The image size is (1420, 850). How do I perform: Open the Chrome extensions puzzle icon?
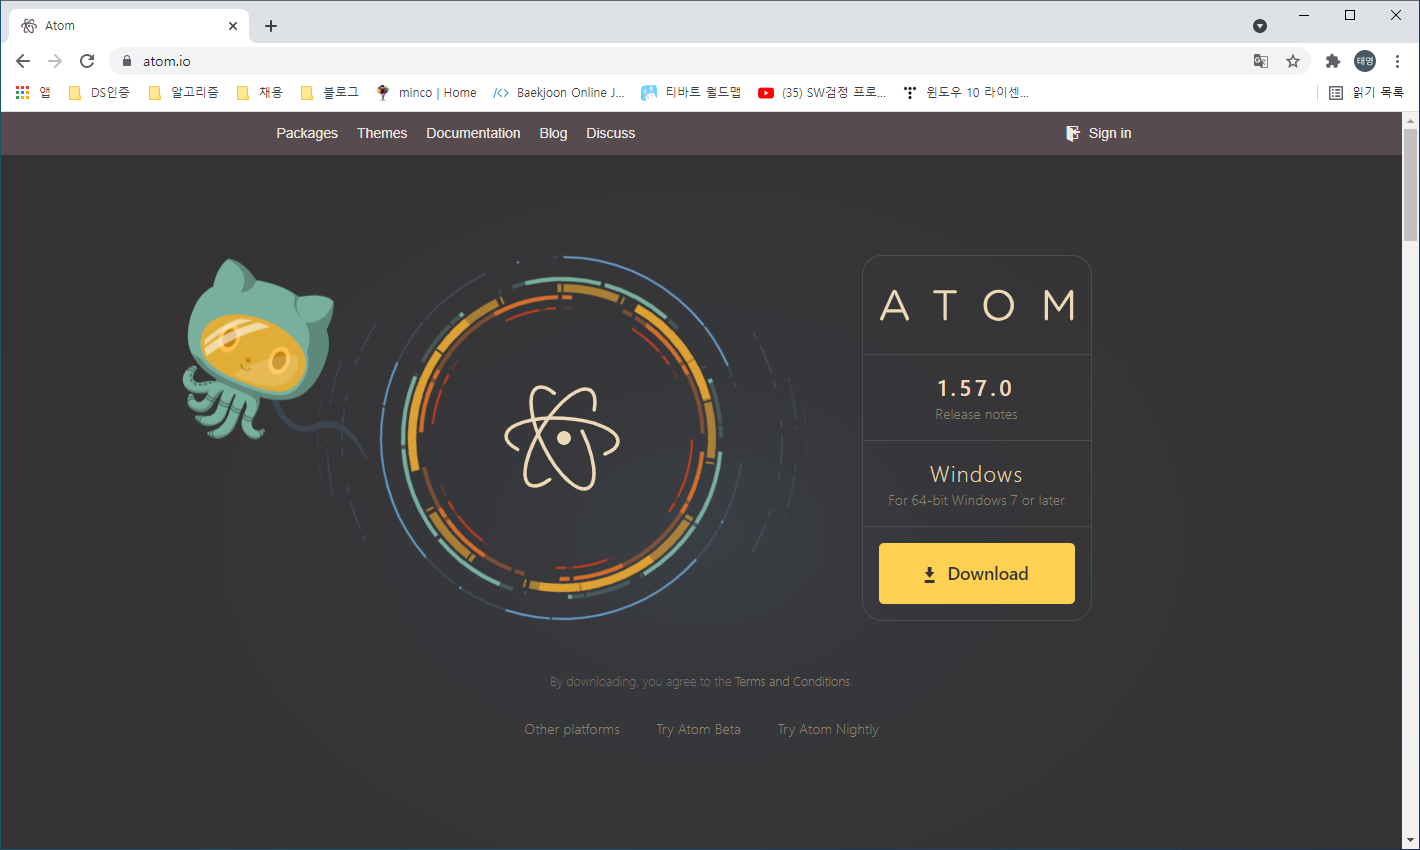[1332, 61]
